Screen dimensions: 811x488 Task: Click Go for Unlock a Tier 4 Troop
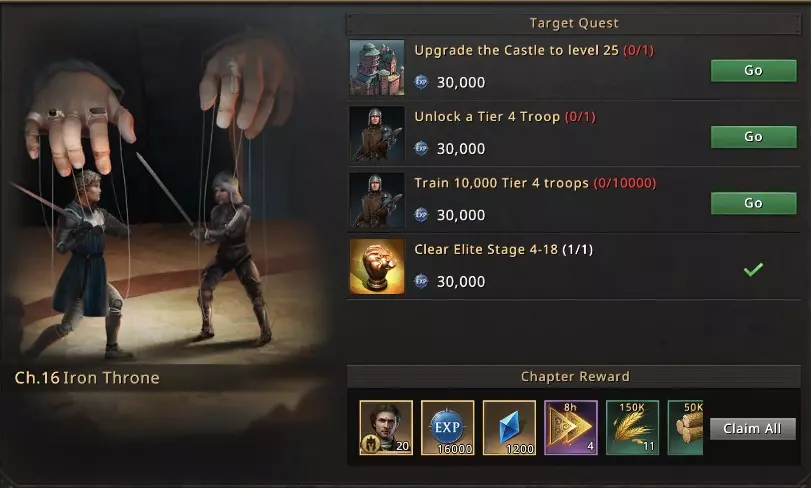[754, 136]
